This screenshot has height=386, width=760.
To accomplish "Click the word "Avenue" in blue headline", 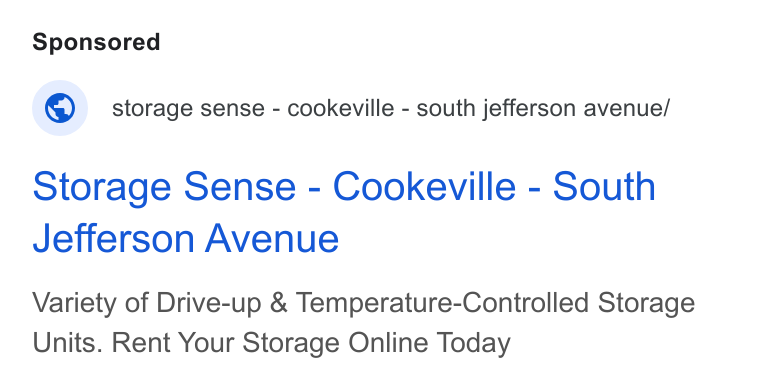I will [x=272, y=238].
